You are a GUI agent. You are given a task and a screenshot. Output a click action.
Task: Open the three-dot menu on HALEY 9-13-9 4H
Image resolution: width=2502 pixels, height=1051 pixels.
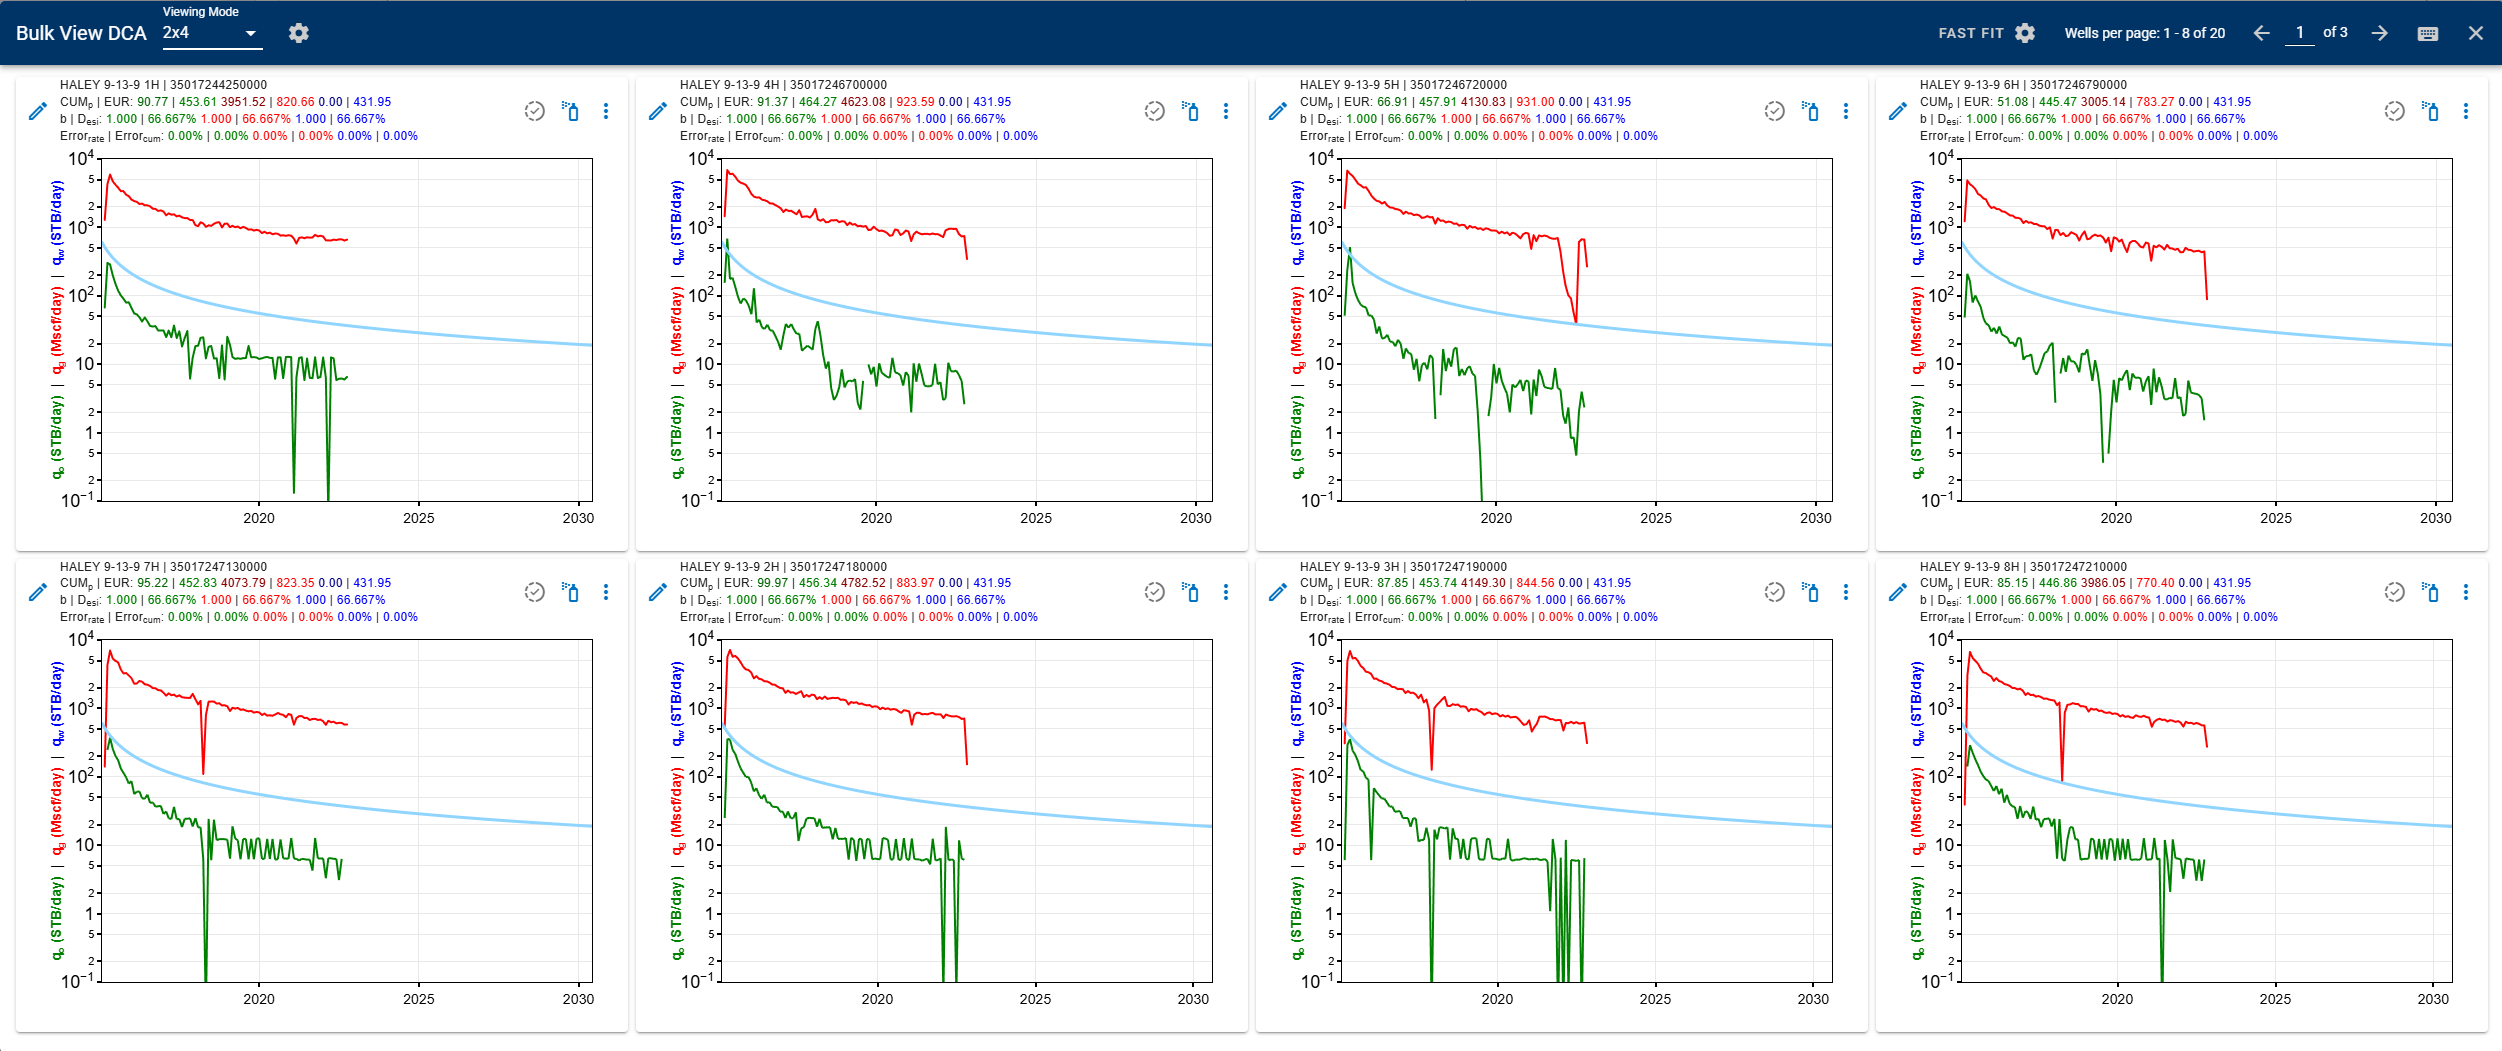[x=1226, y=112]
